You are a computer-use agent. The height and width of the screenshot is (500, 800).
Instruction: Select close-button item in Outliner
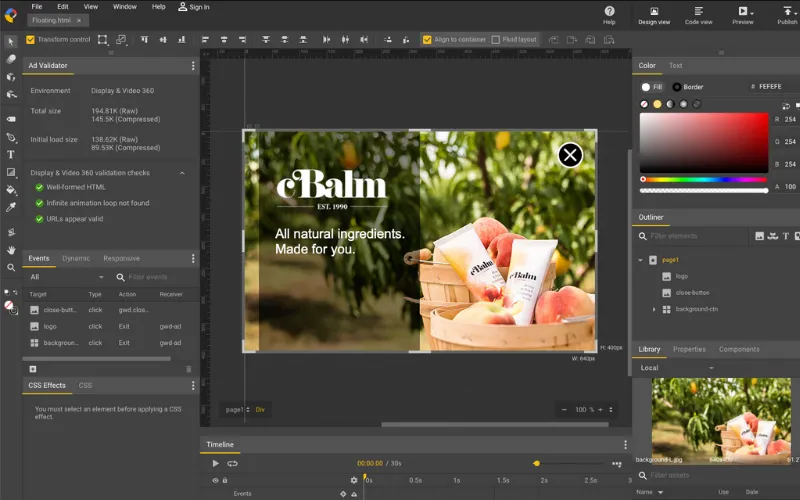tap(692, 292)
